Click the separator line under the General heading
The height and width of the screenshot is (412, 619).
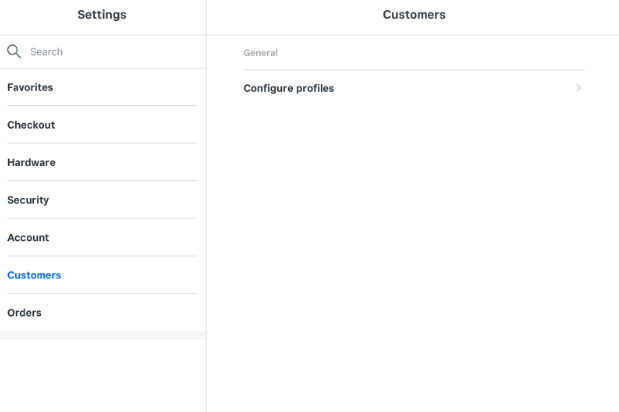point(414,70)
